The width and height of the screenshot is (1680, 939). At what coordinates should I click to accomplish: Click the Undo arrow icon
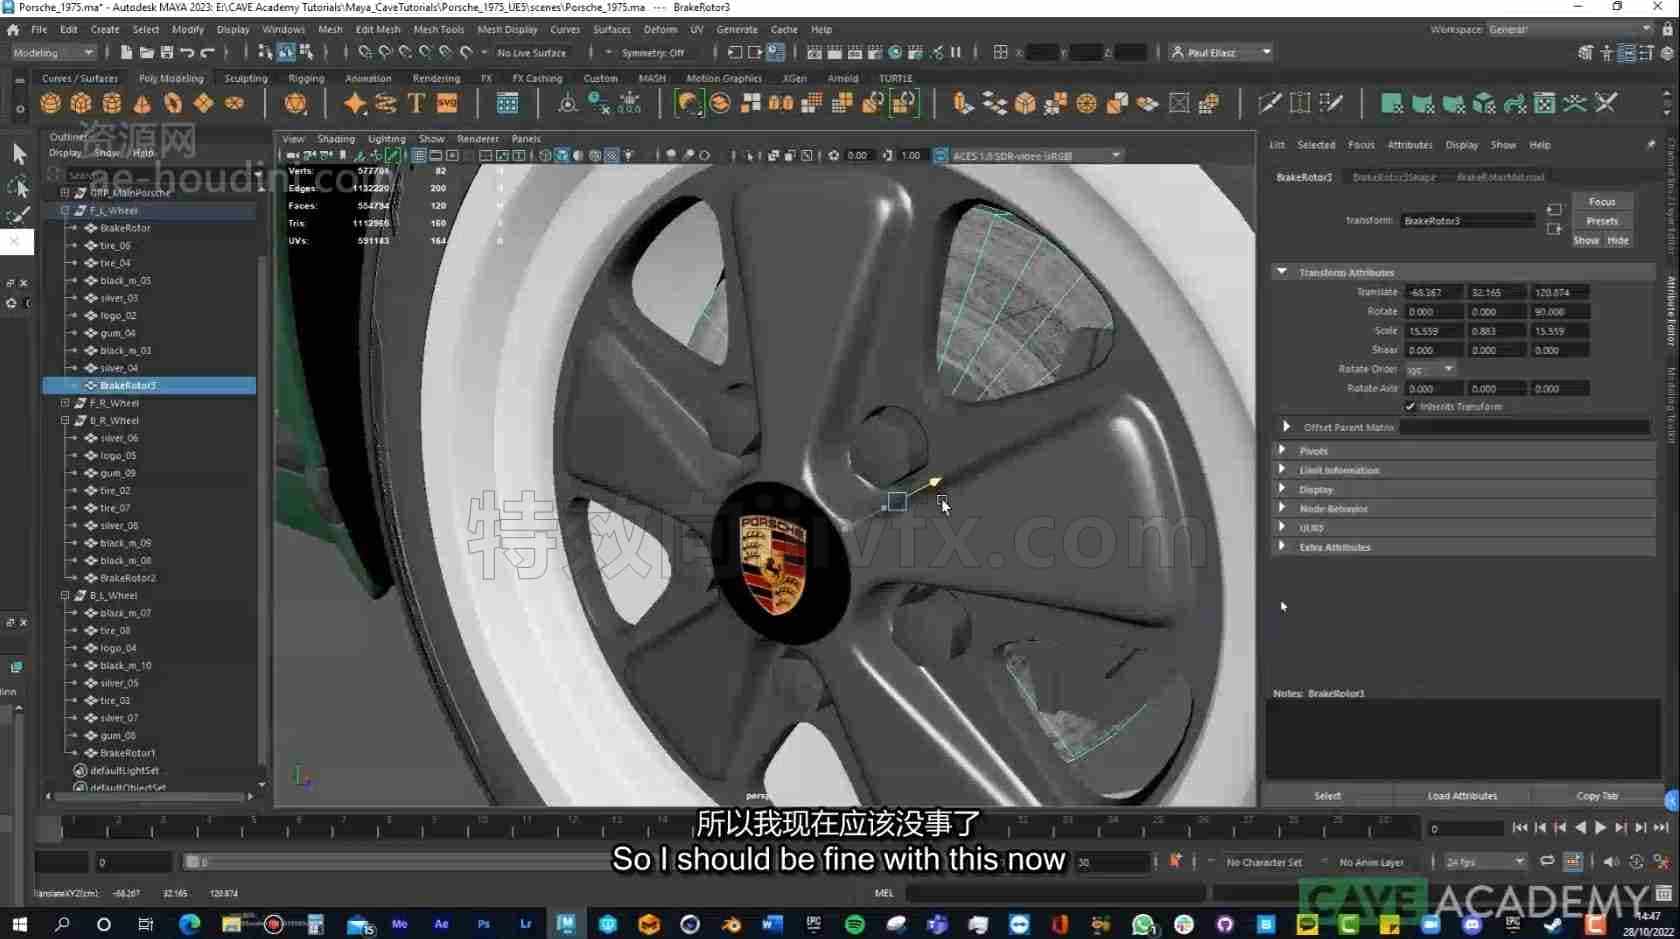pos(187,52)
